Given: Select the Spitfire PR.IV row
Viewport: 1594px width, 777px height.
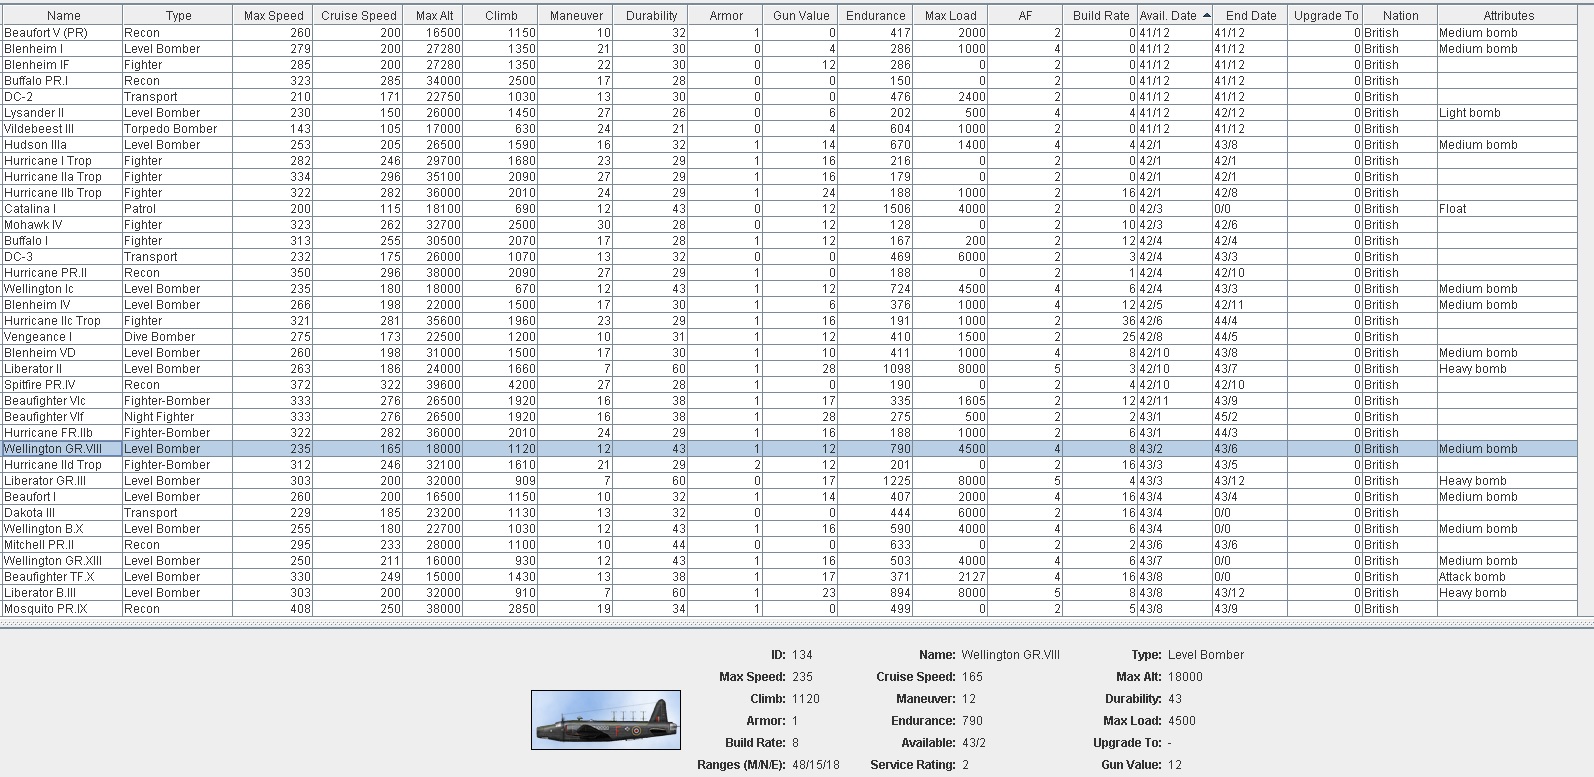Looking at the screenshot, I should (x=790, y=385).
